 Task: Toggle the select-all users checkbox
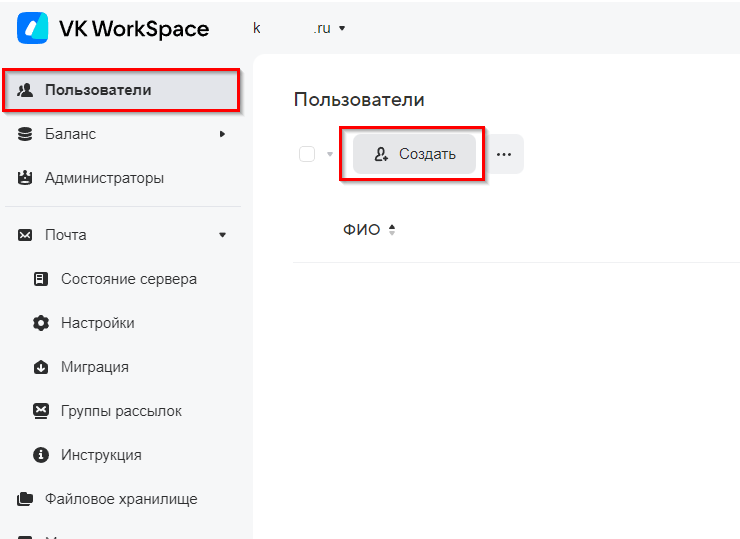pyautogui.click(x=307, y=154)
